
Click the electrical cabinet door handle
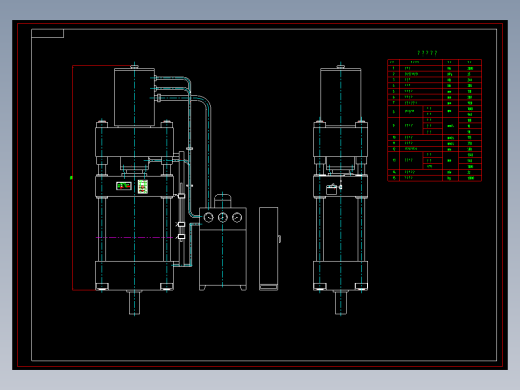click(x=279, y=239)
